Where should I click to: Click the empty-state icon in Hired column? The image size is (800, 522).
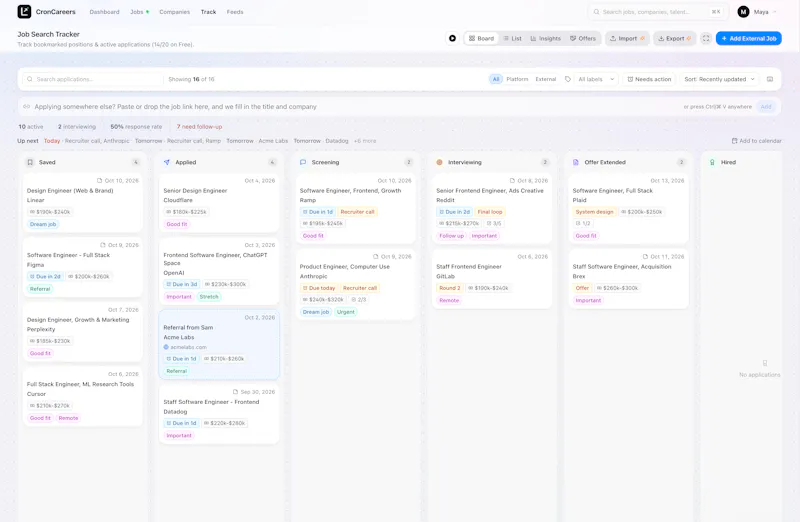pos(765,363)
